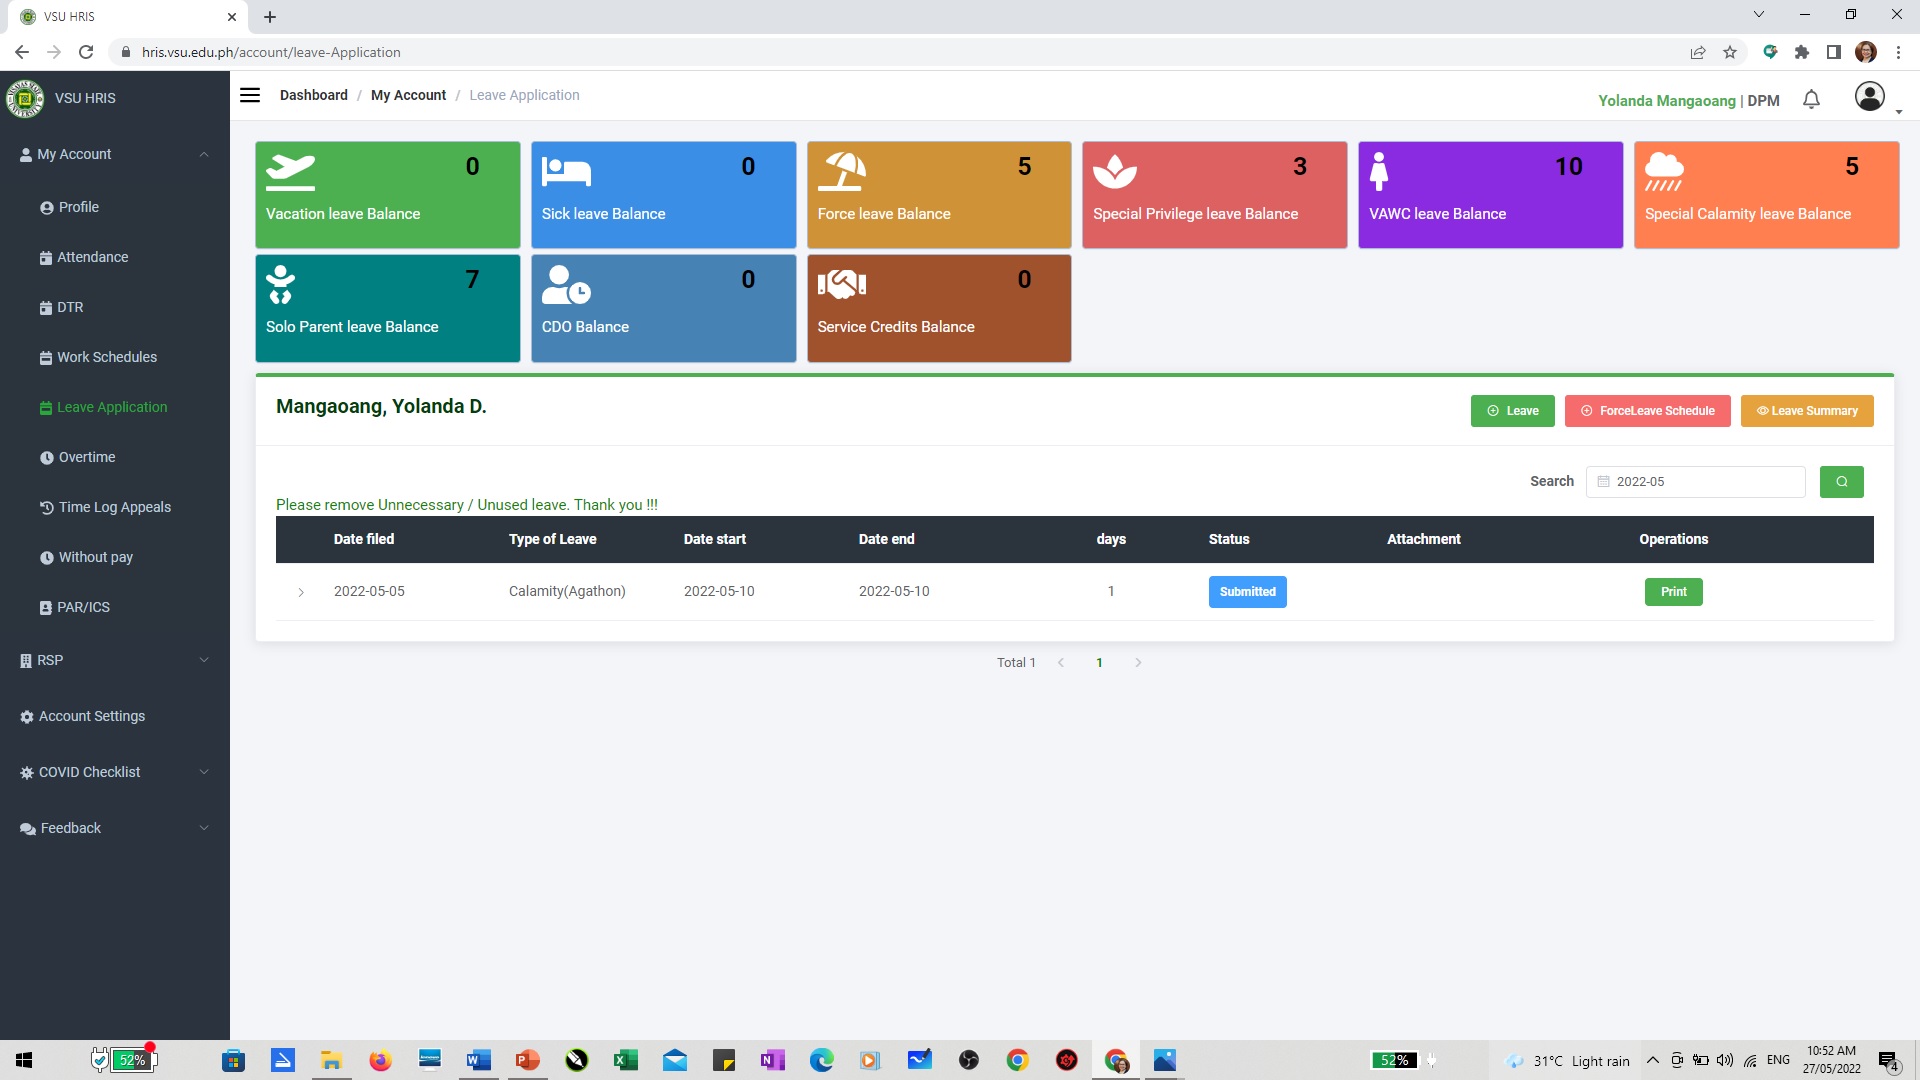
Task: Click the Force leave beach umbrella icon
Action: tap(842, 172)
